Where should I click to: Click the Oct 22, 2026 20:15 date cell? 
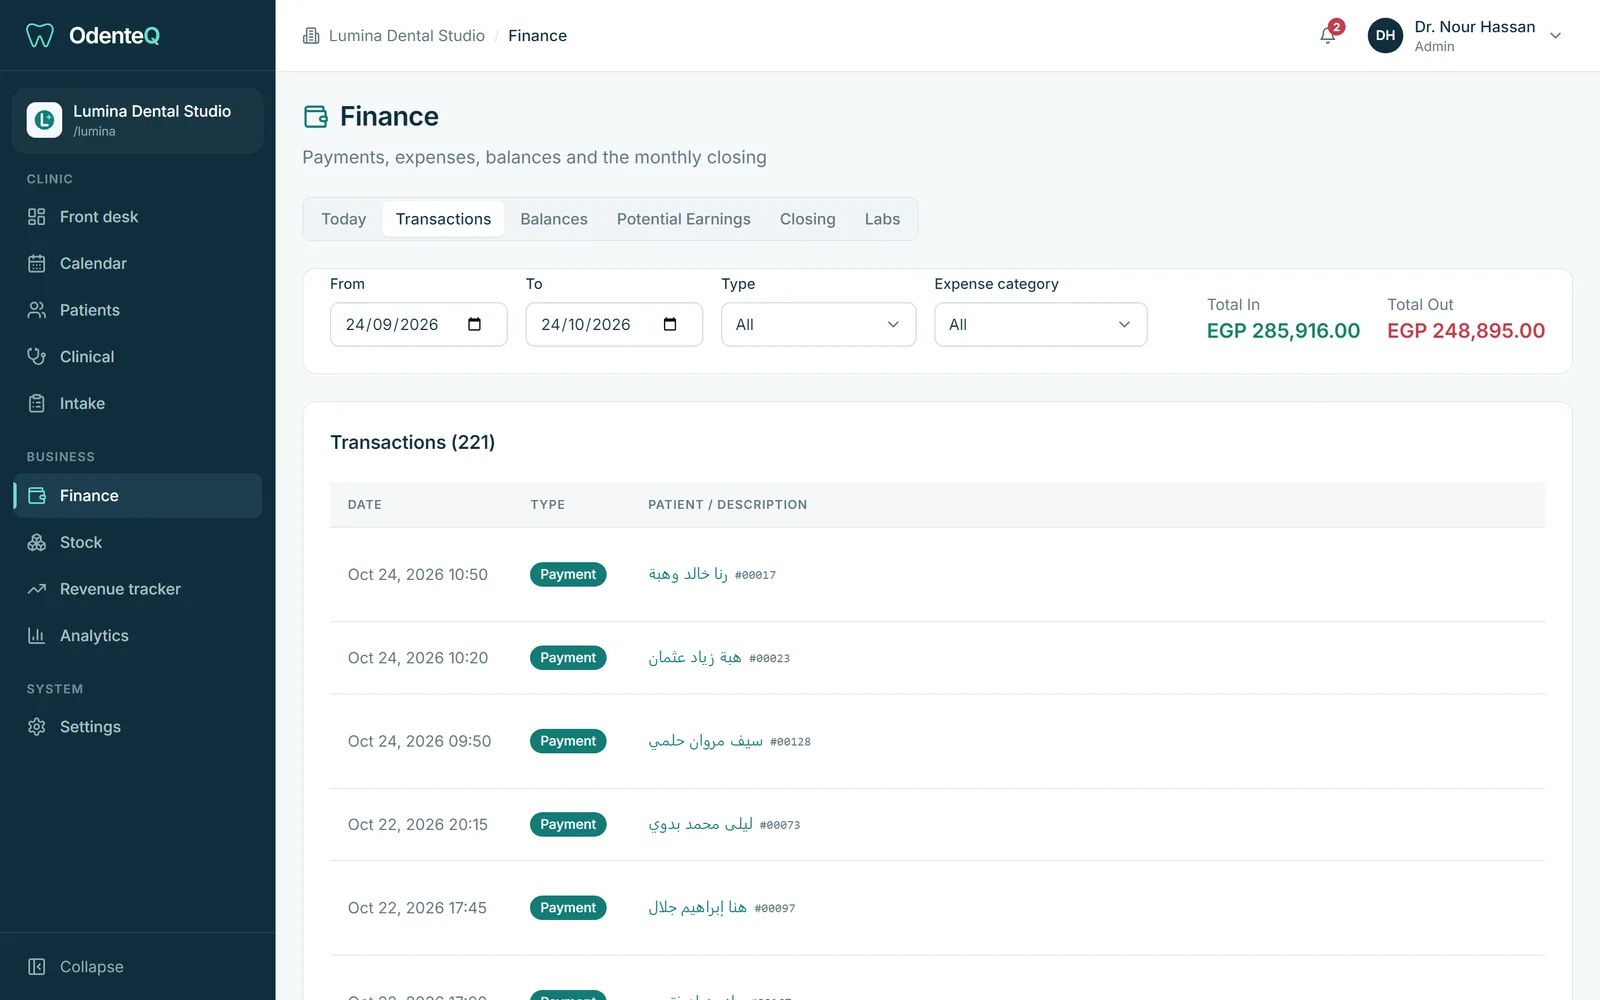click(418, 825)
